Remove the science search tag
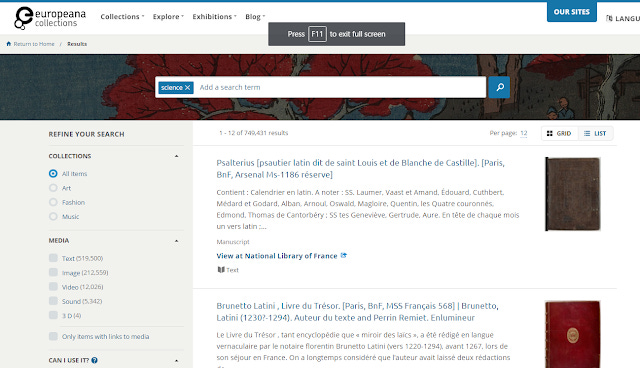 click(x=187, y=87)
